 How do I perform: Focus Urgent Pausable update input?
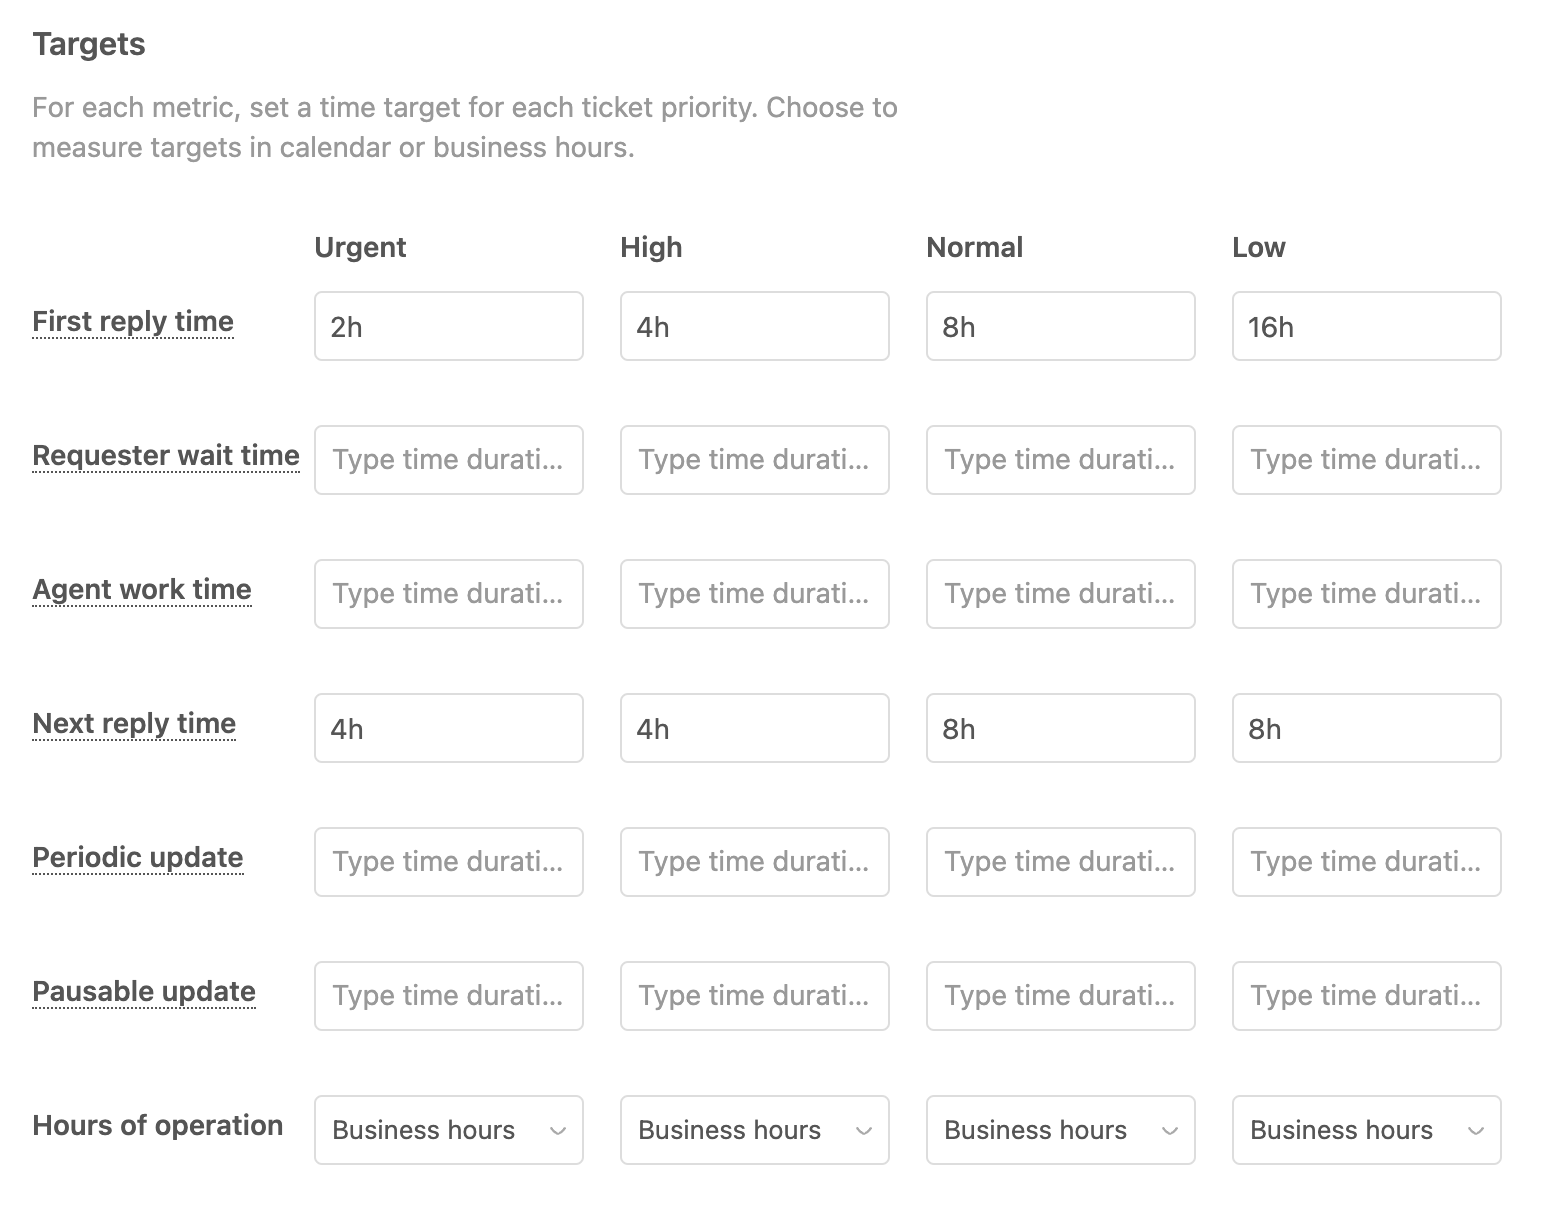click(448, 996)
